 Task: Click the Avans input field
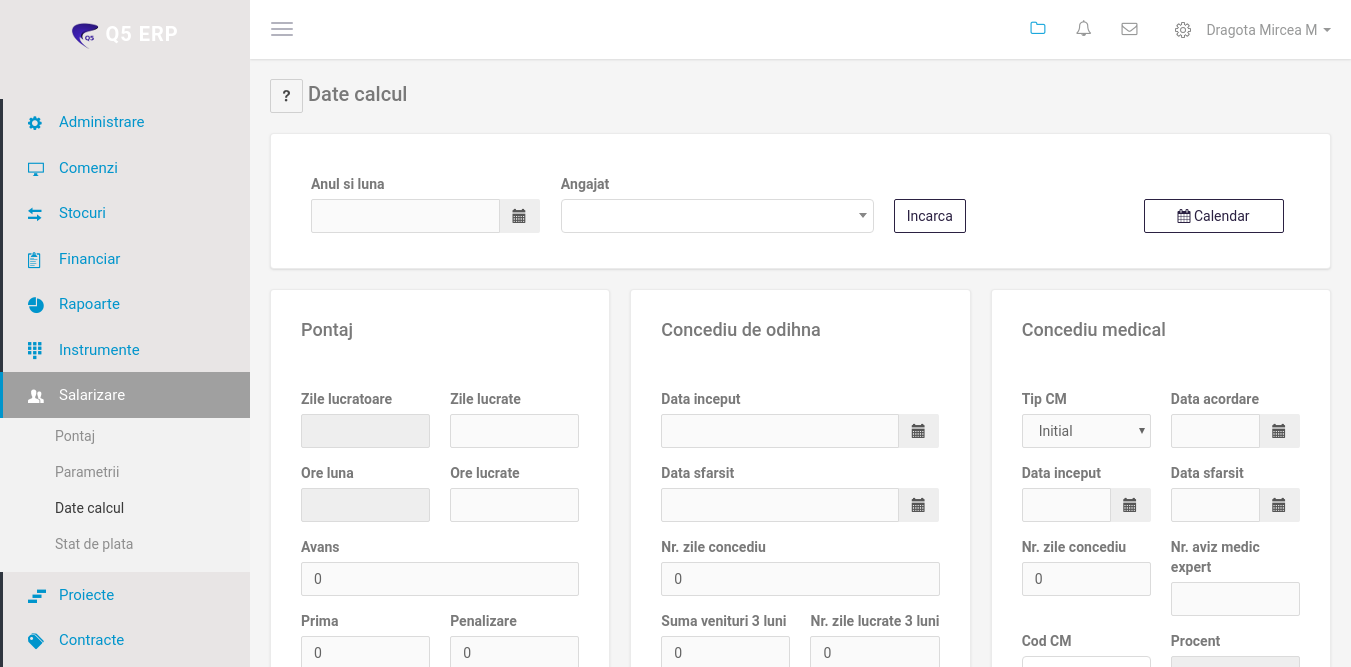(x=439, y=579)
